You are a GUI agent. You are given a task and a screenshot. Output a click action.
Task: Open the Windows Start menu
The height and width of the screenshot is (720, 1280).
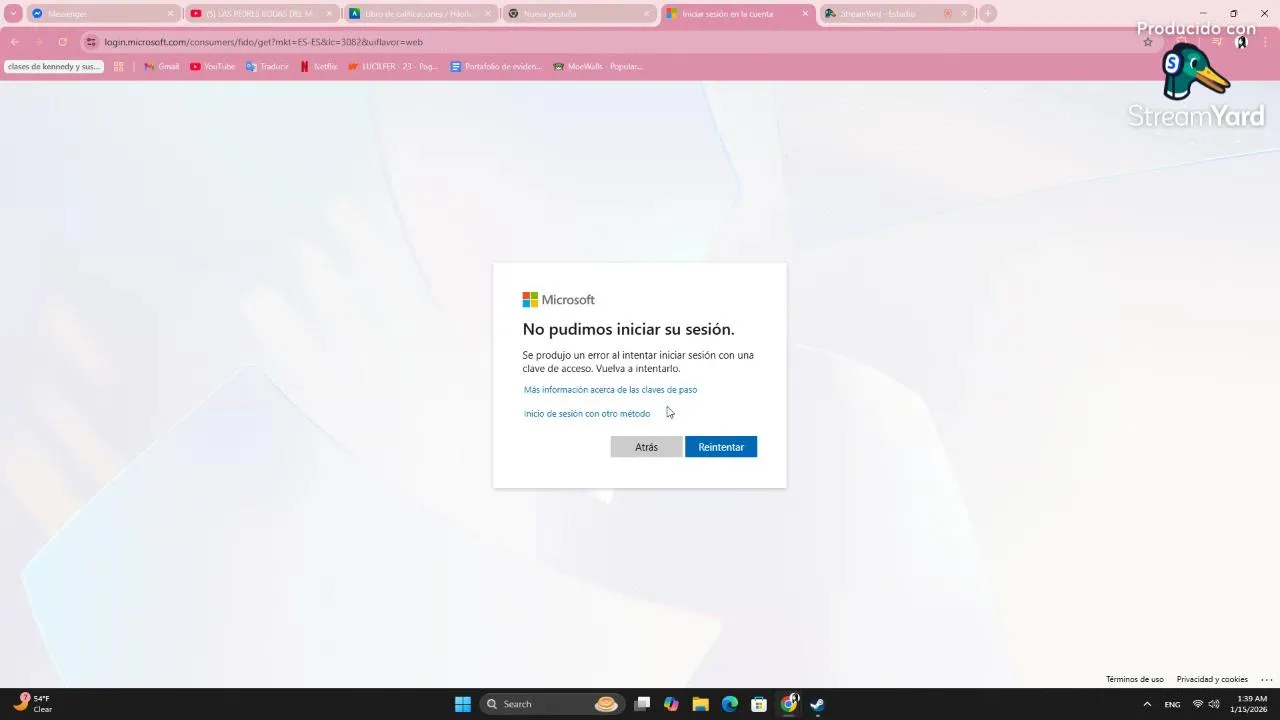(x=463, y=704)
